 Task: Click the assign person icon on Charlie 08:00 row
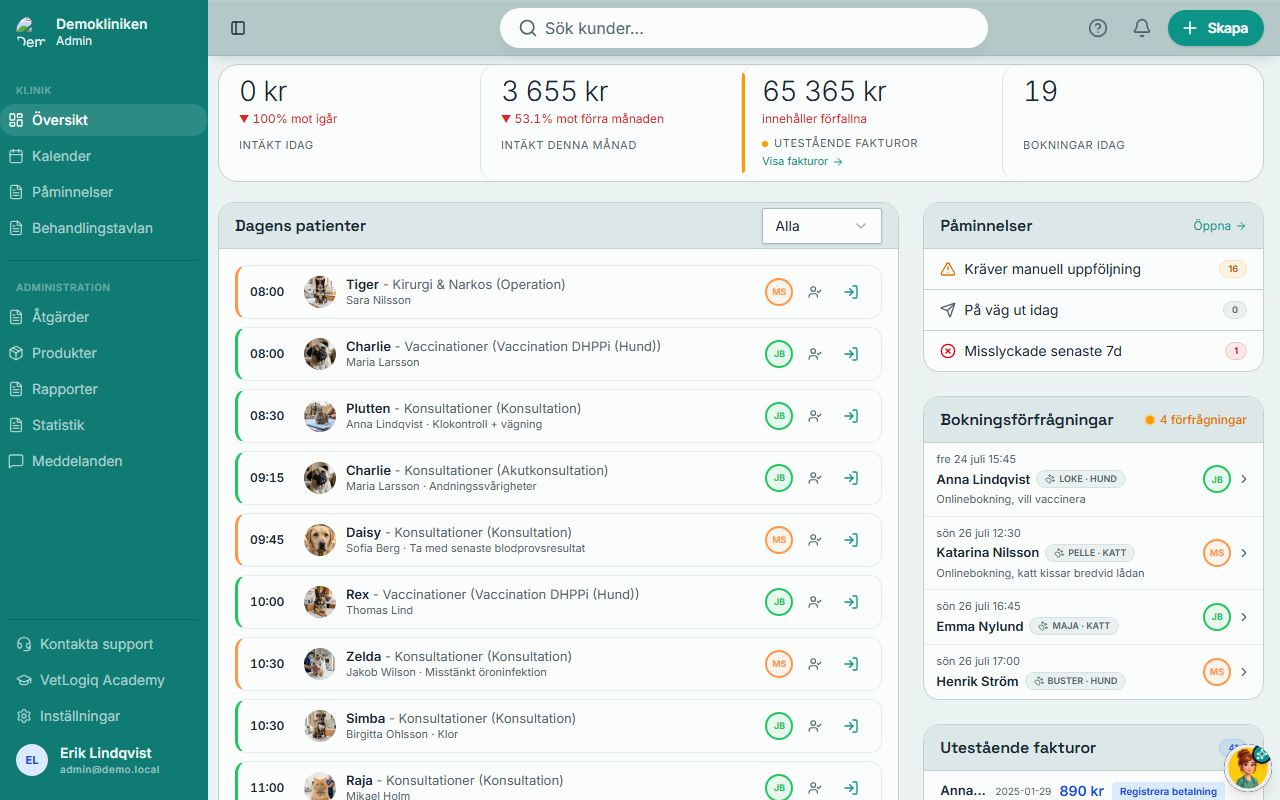815,354
